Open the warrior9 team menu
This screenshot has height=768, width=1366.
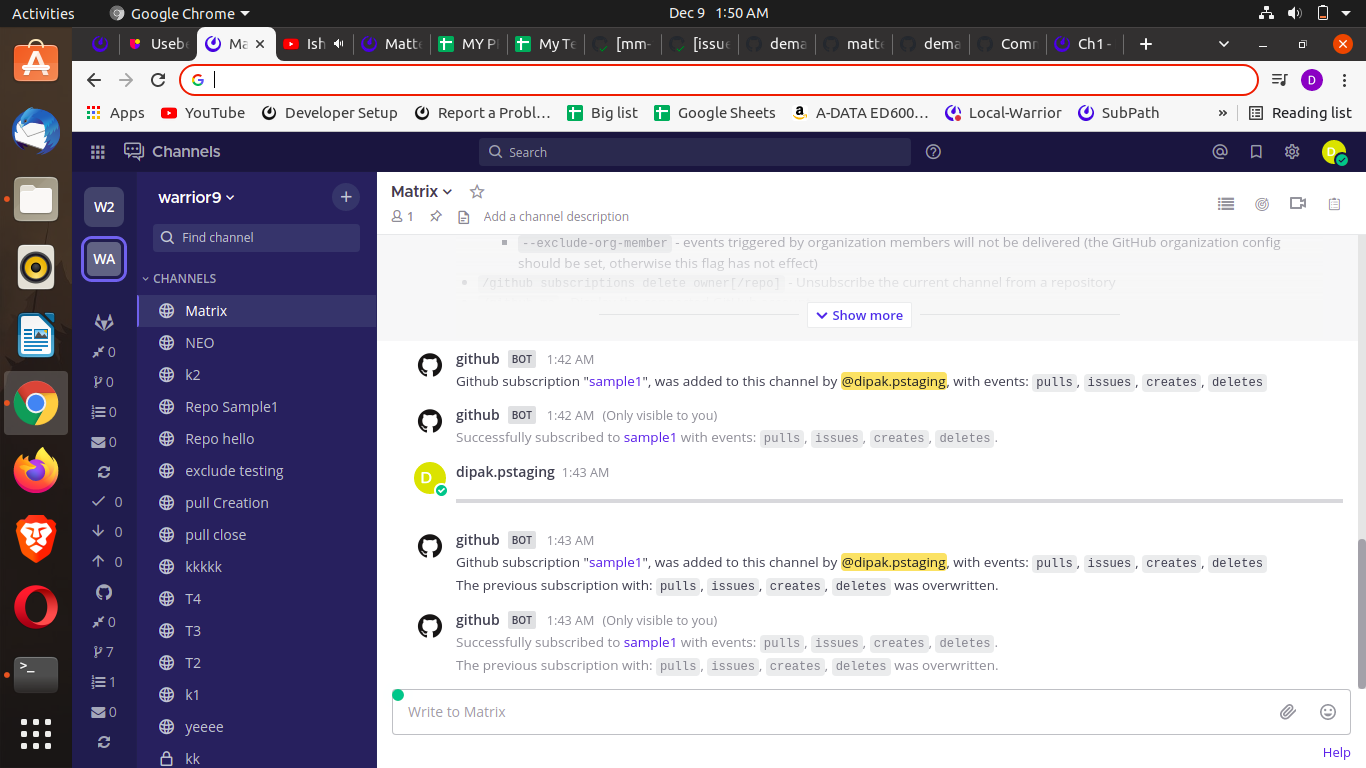pyautogui.click(x=195, y=197)
